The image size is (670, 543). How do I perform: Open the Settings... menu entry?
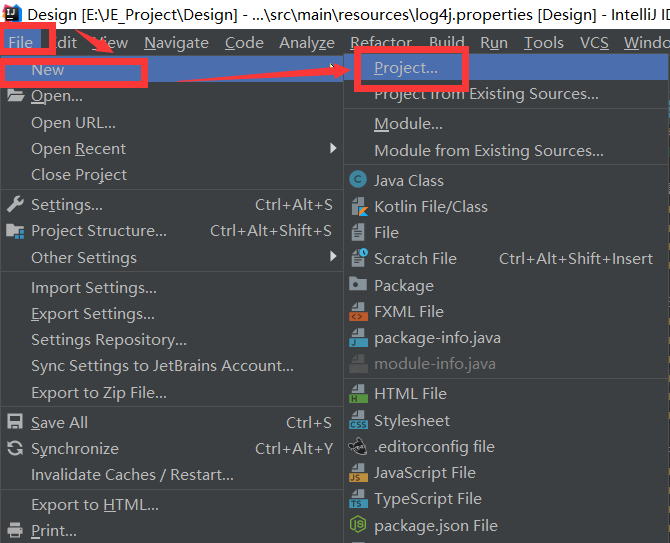click(66, 204)
